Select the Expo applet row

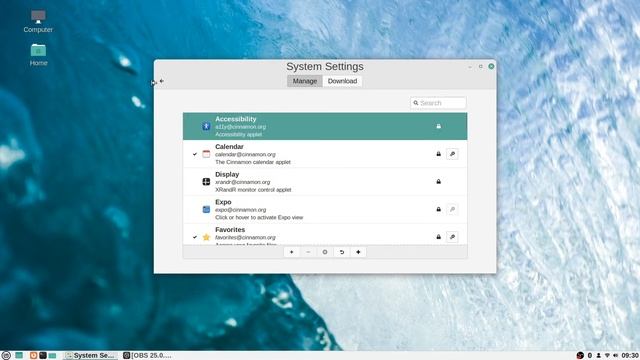325,209
